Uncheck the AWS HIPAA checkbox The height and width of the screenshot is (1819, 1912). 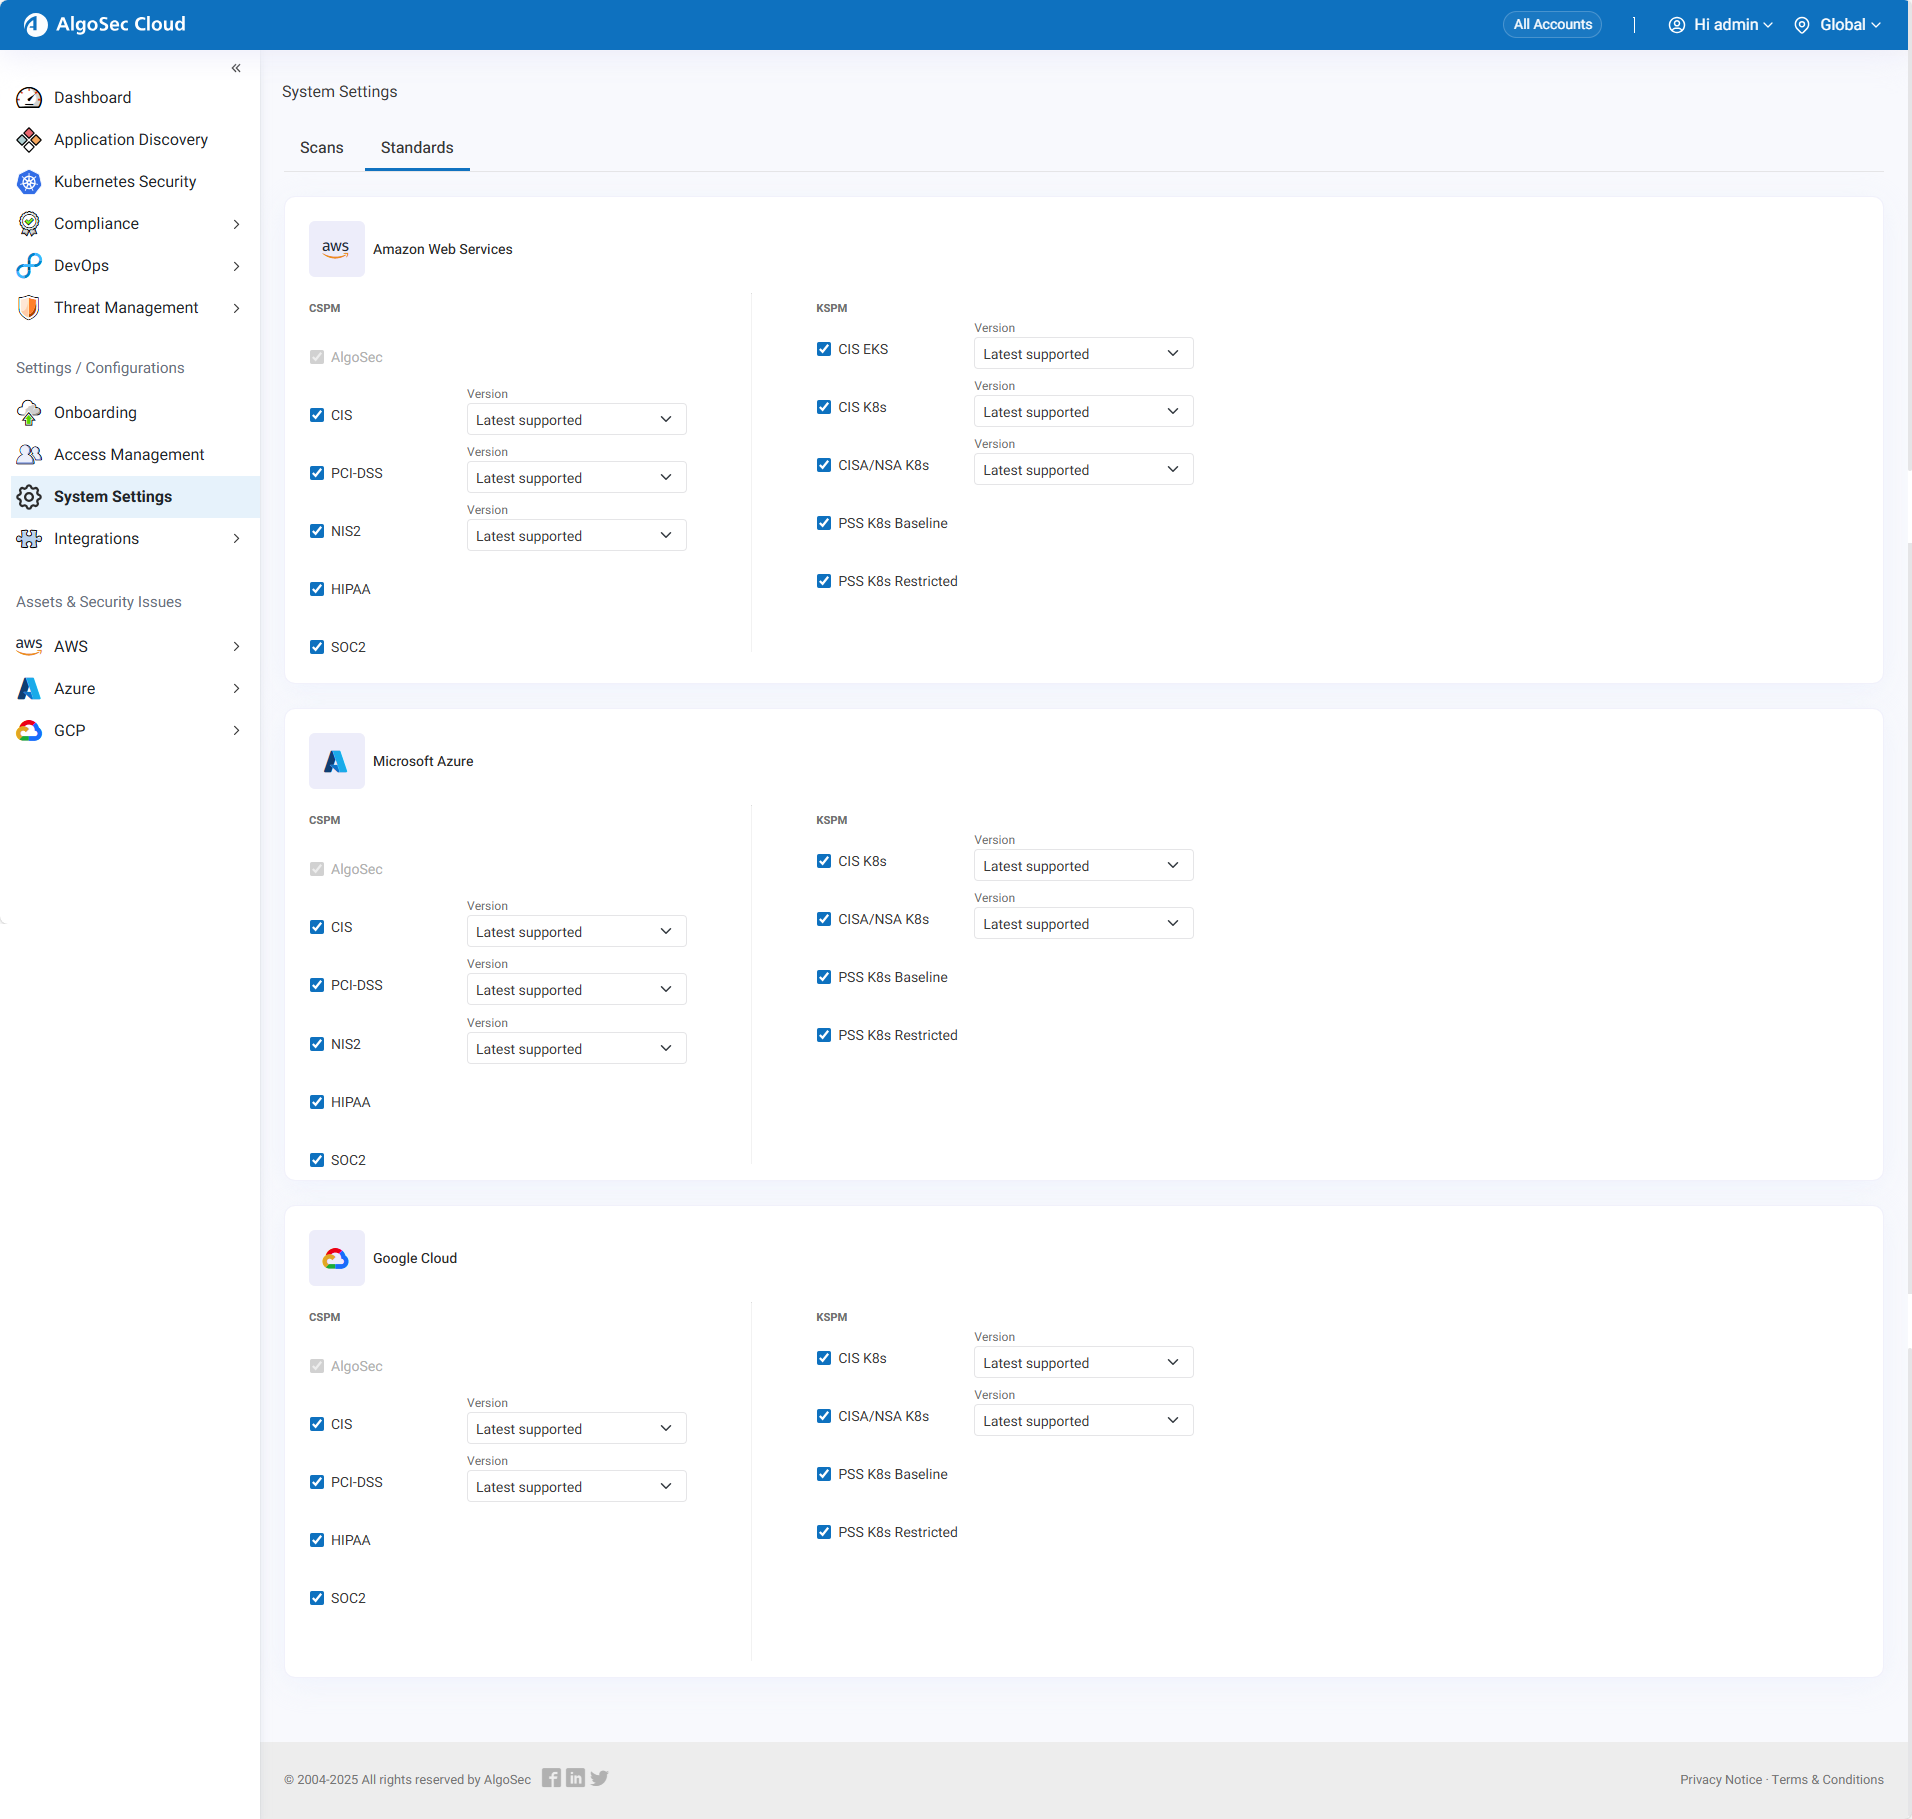317,589
